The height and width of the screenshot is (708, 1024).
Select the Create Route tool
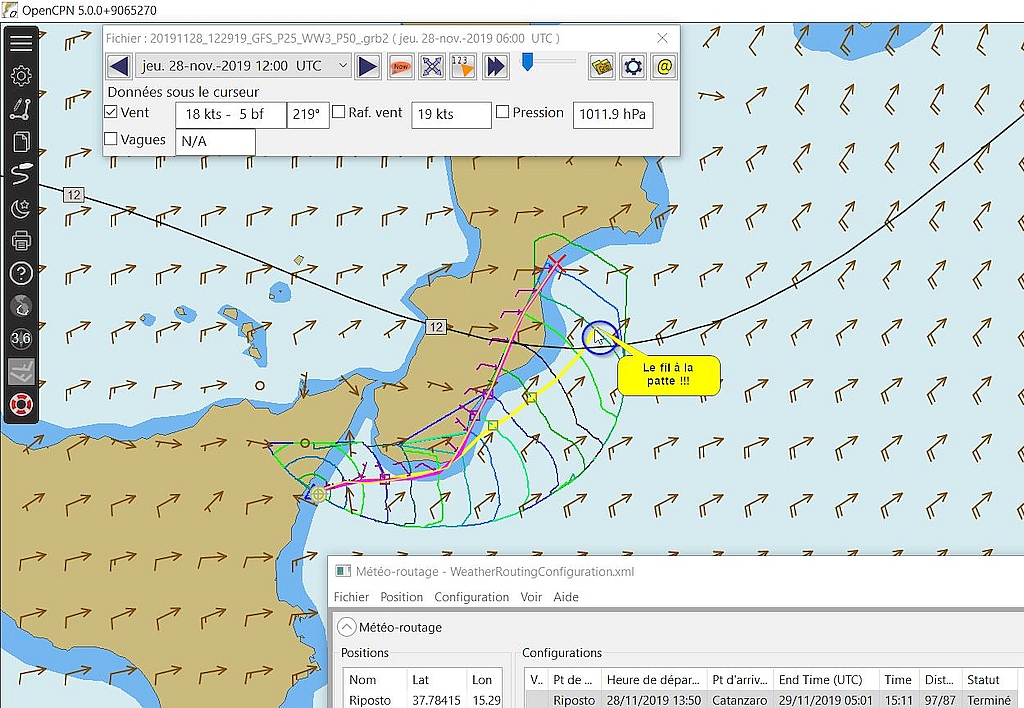21,109
